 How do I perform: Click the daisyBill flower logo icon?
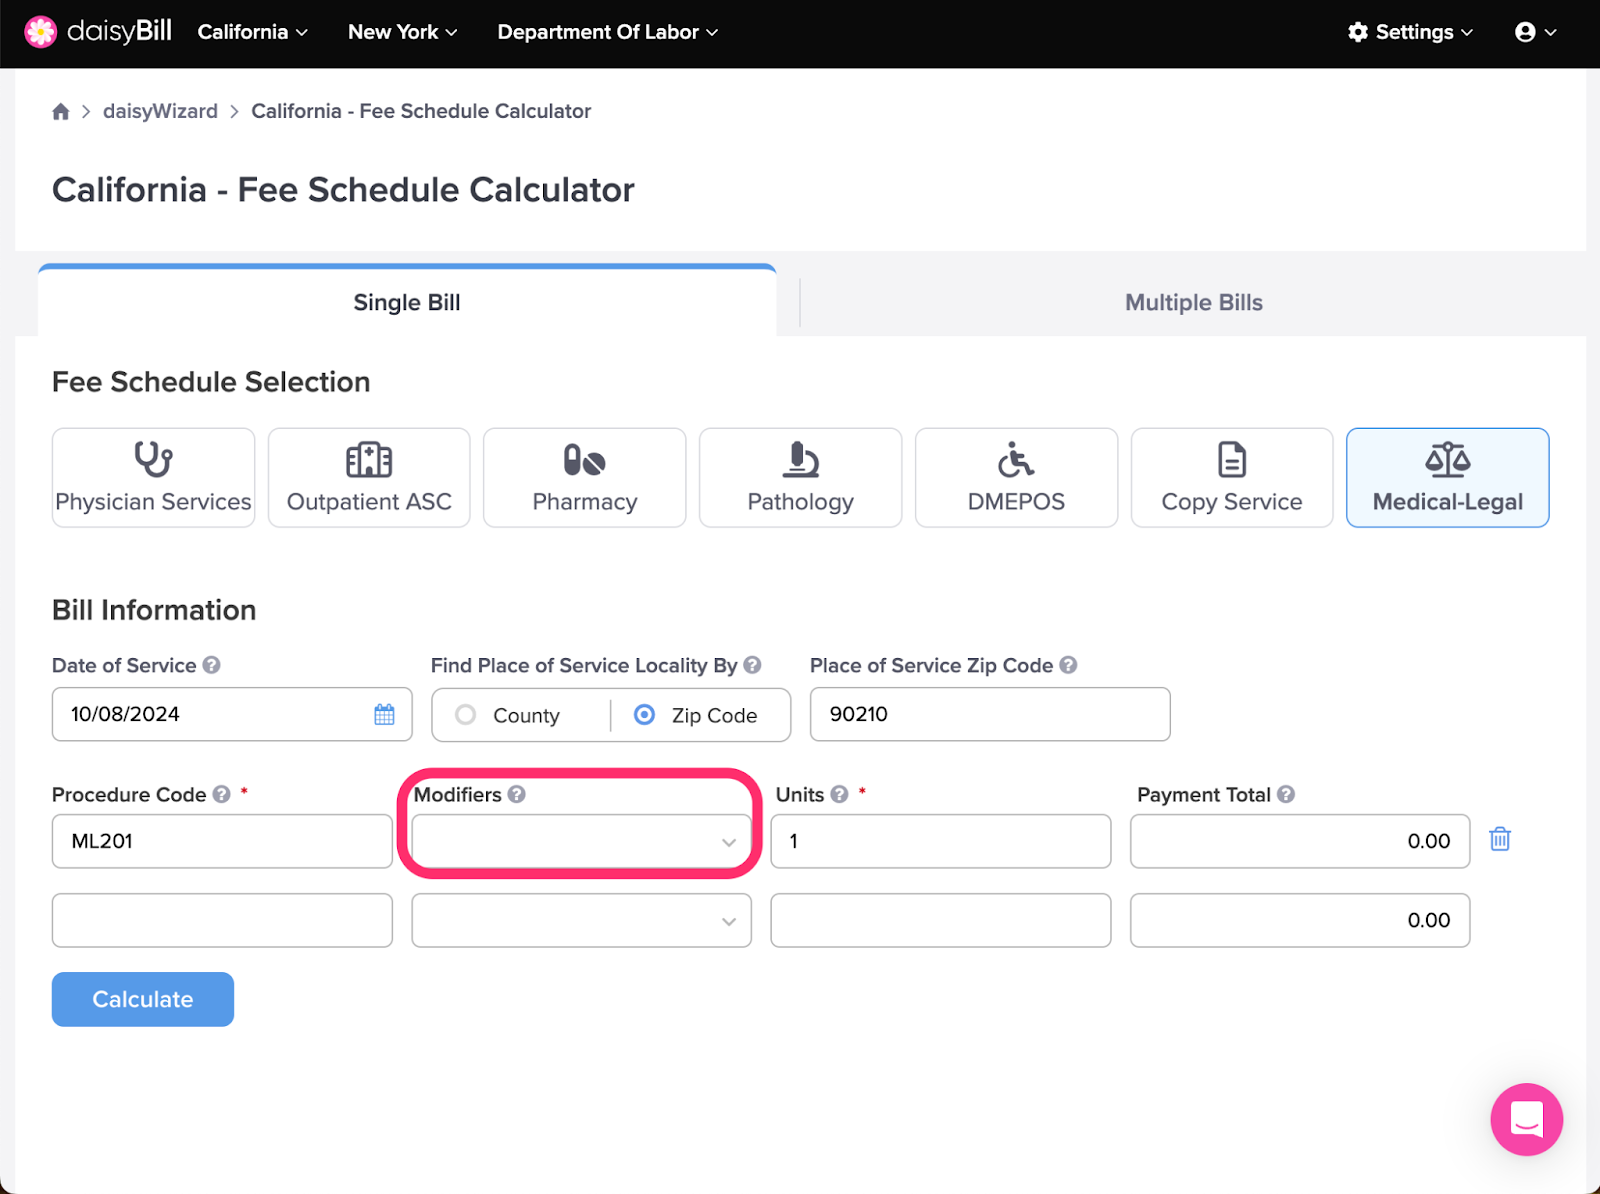click(x=40, y=32)
